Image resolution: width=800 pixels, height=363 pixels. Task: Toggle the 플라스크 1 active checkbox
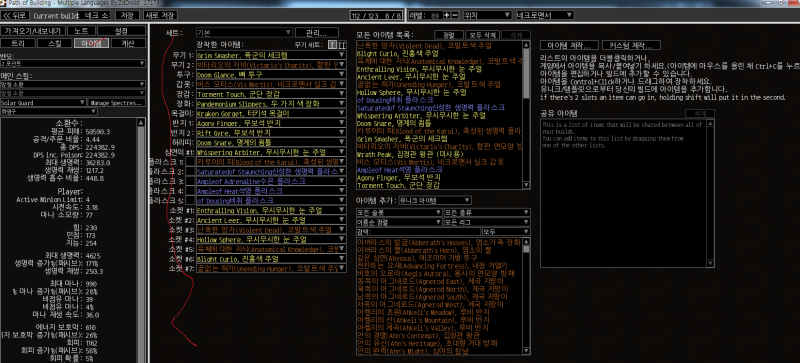point(190,162)
